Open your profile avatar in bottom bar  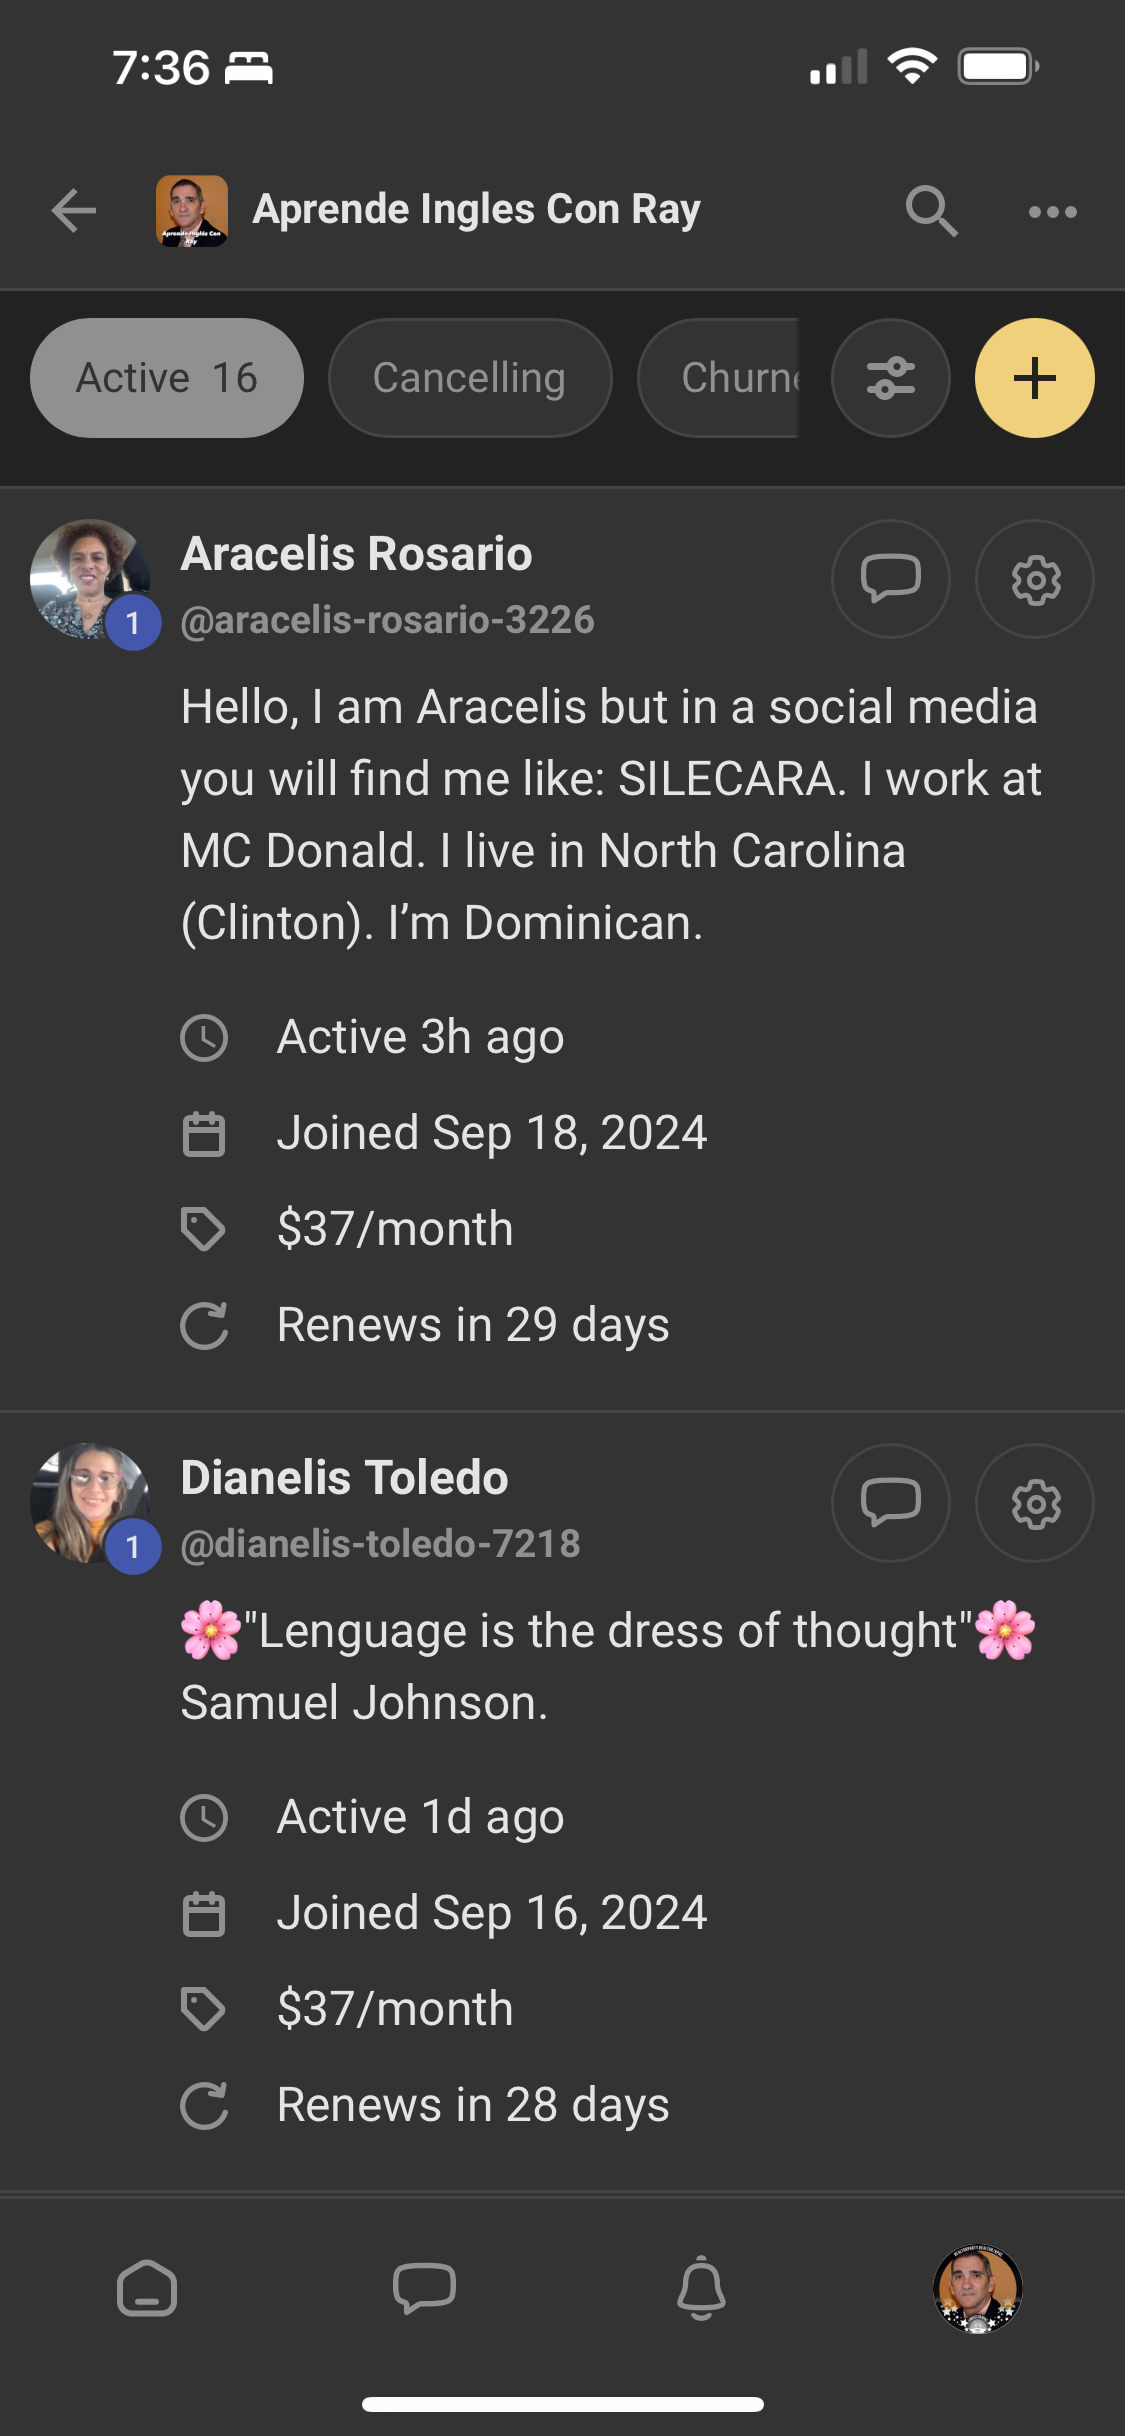point(977,2288)
